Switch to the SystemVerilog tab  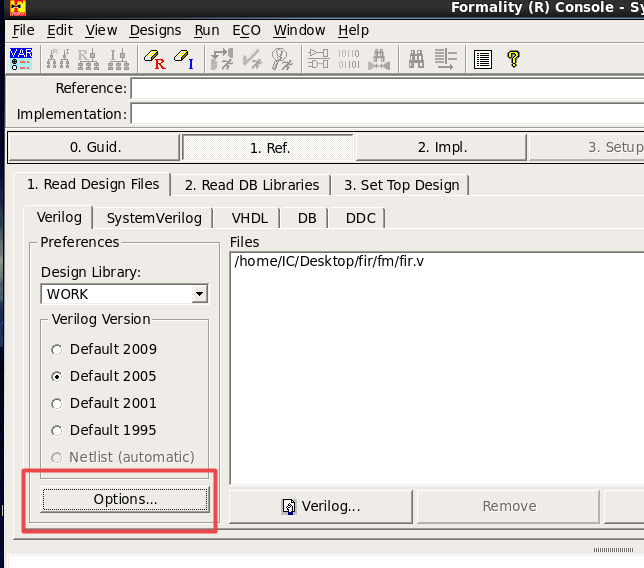154,218
